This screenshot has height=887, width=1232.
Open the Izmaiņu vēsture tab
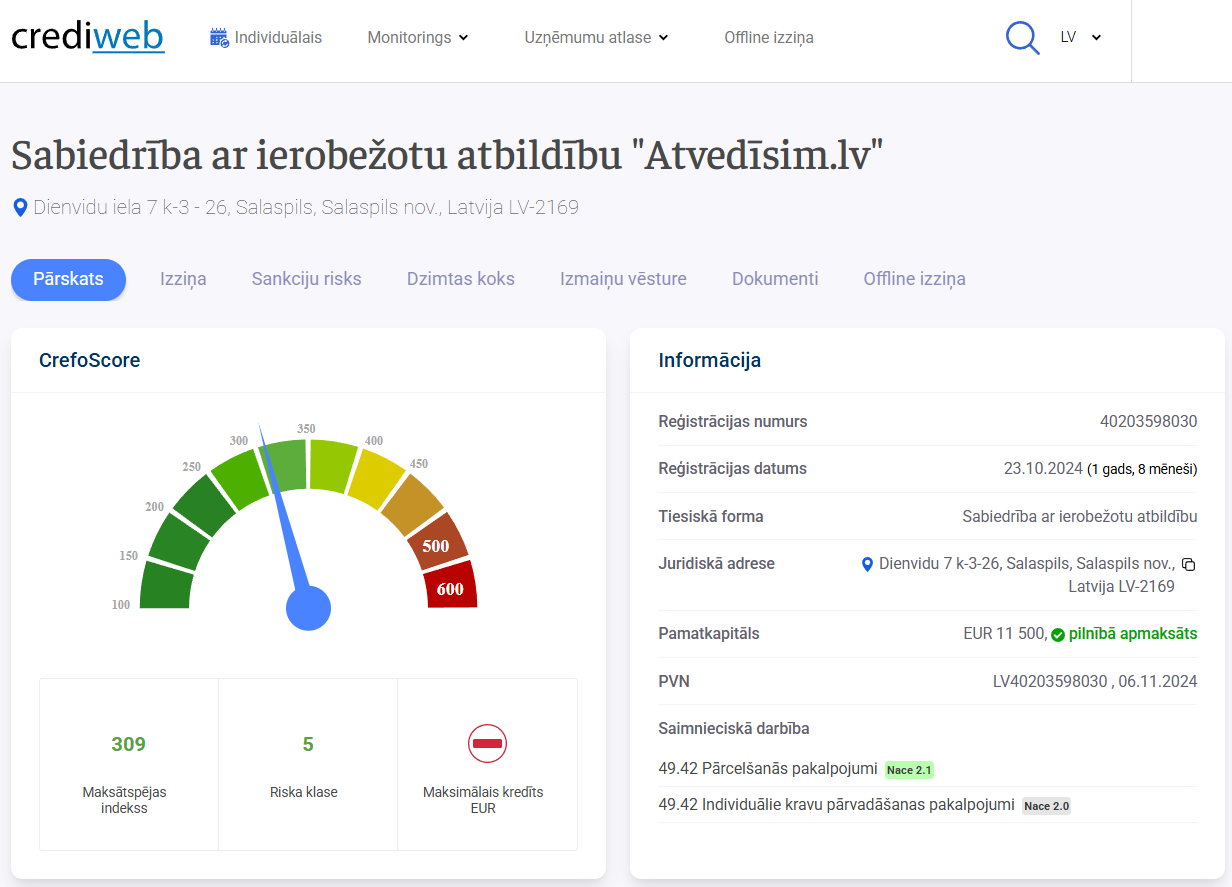[x=623, y=279]
